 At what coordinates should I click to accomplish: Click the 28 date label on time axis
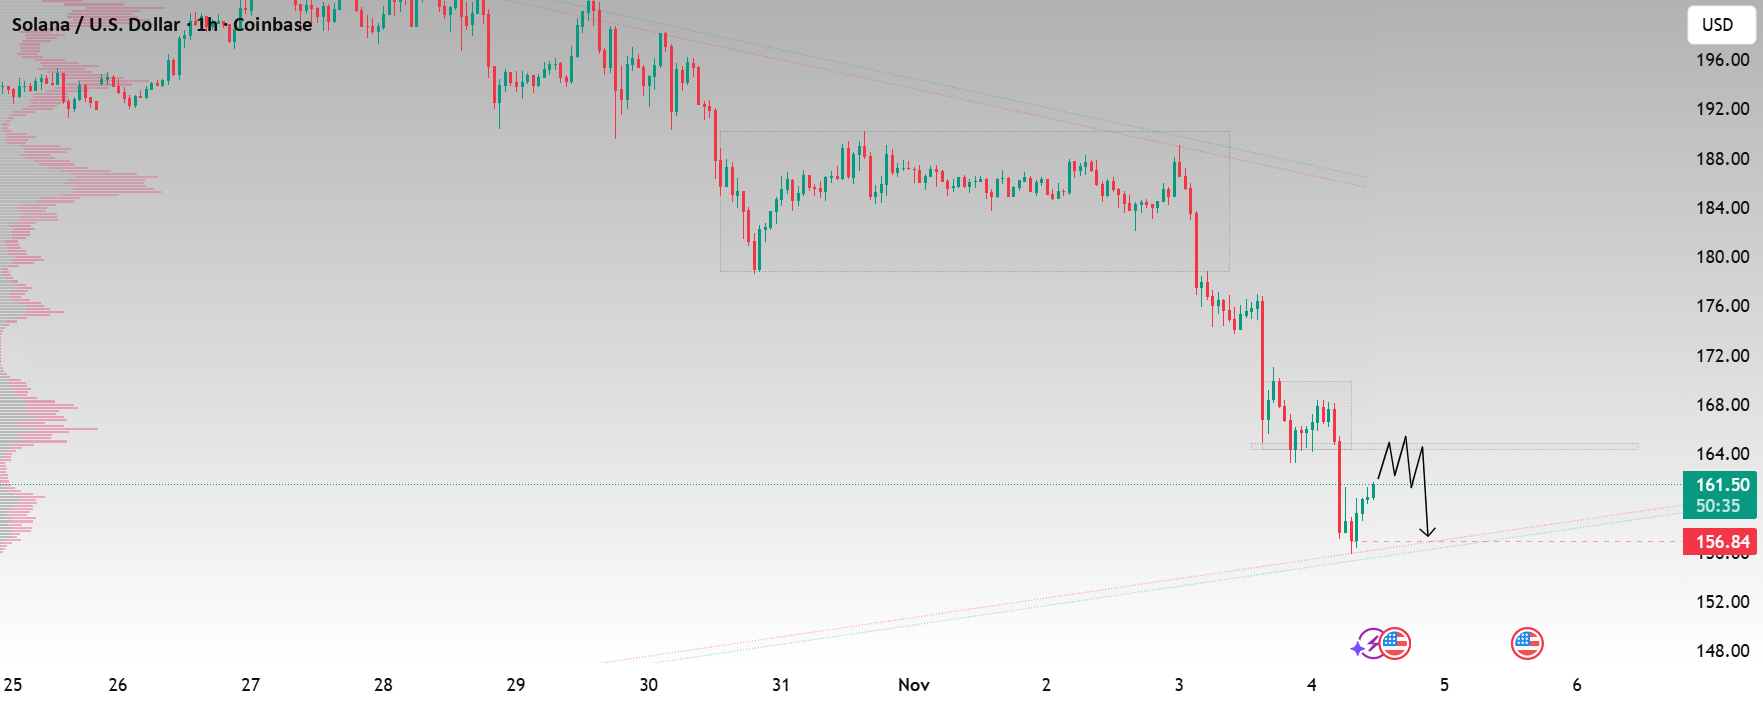pos(383,685)
